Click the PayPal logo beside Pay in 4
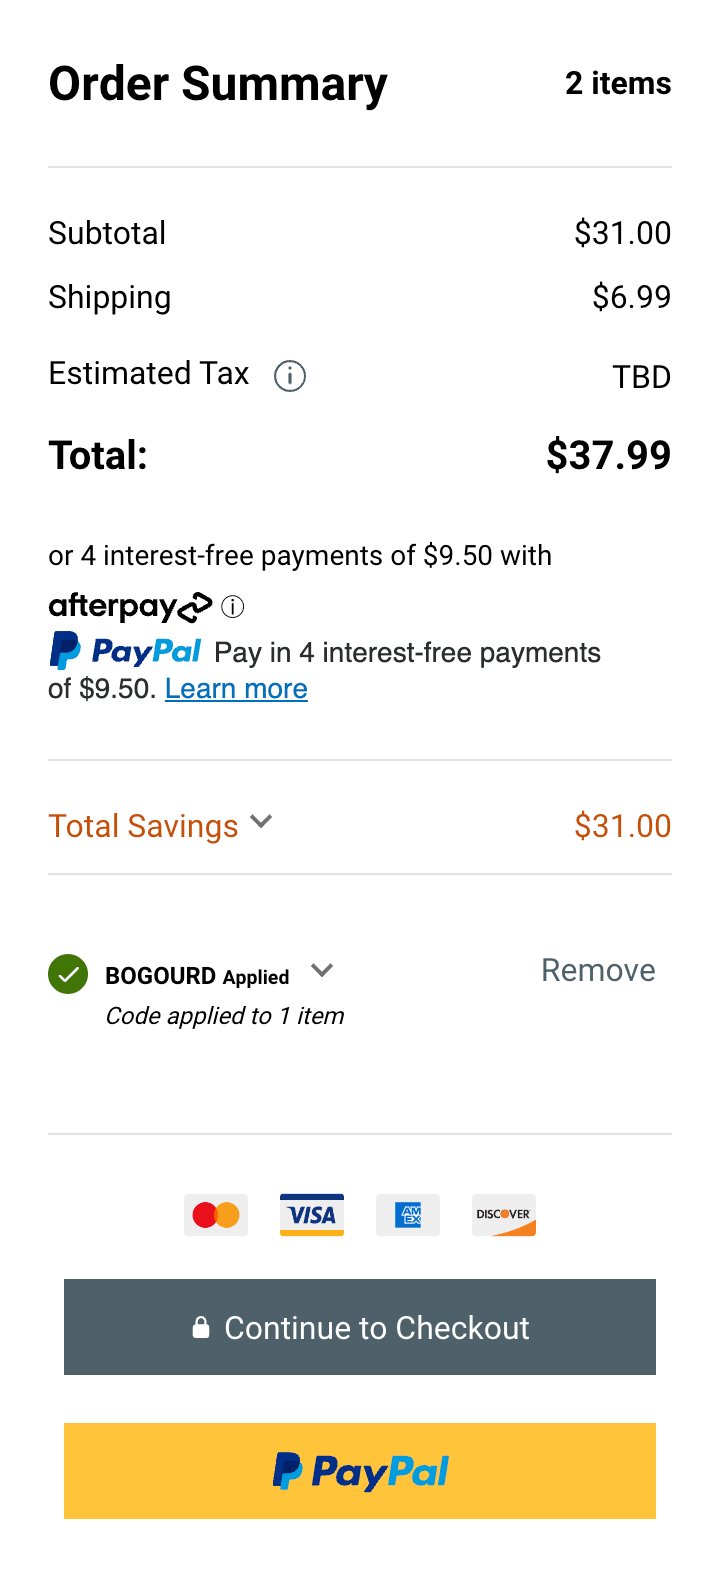The height and width of the screenshot is (1572, 720). coord(126,652)
